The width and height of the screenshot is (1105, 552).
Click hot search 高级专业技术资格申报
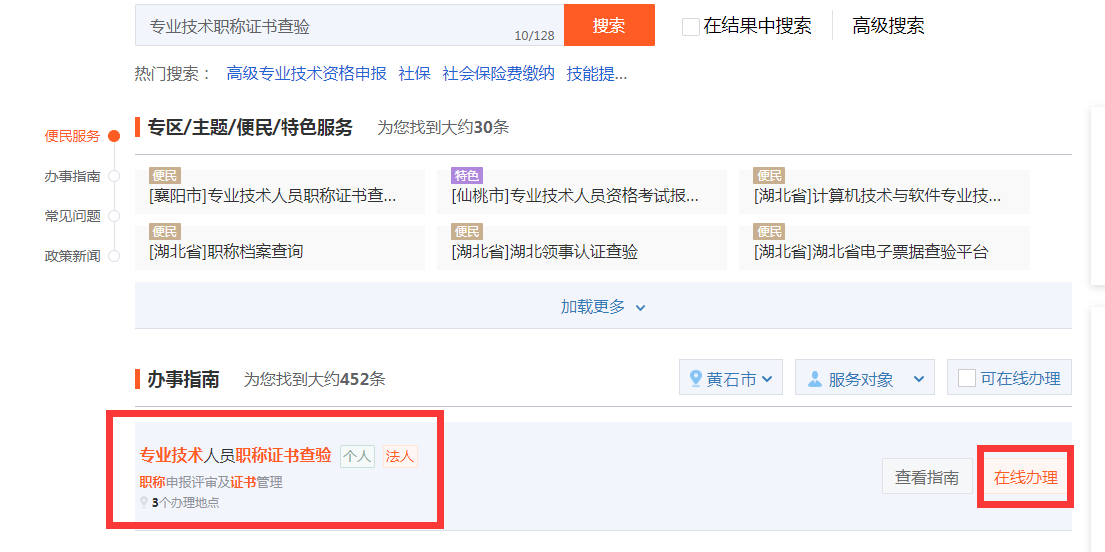tap(306, 73)
